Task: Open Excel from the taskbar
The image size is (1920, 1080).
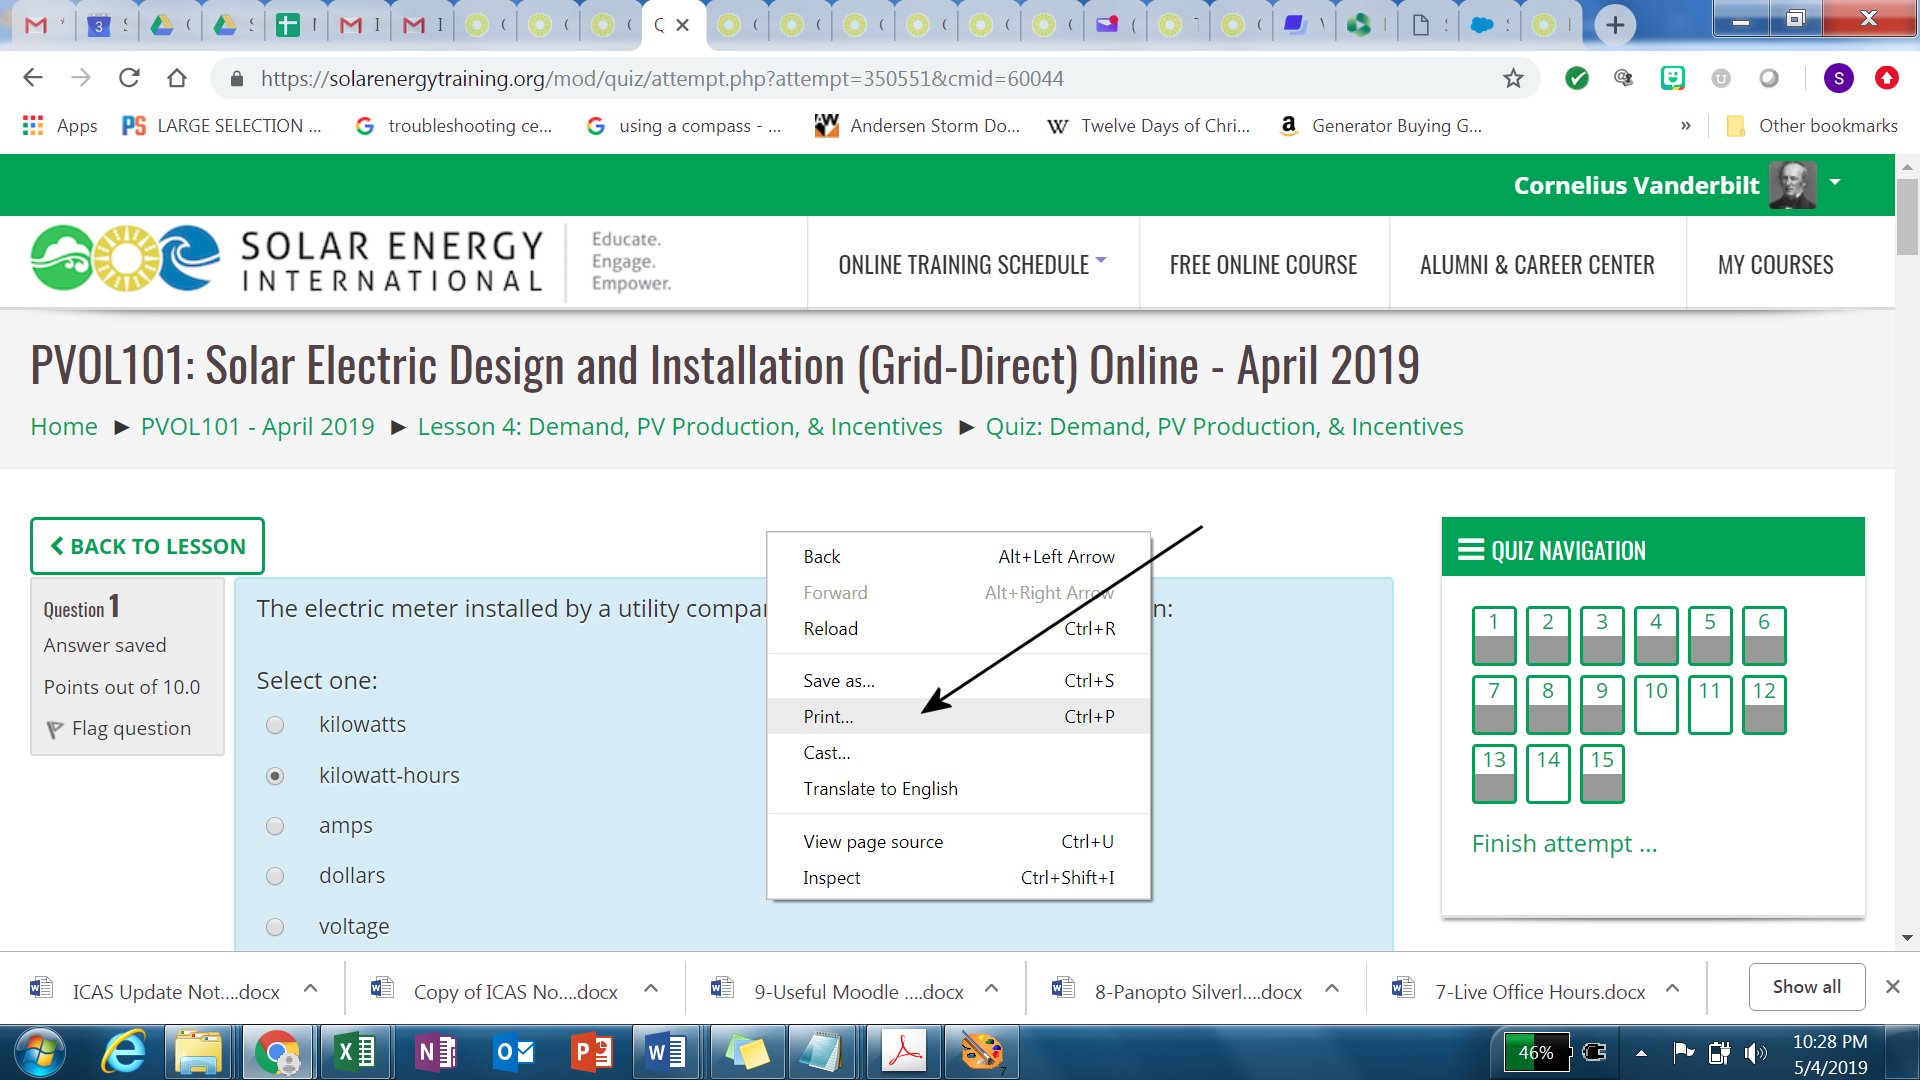Action: coord(355,1052)
